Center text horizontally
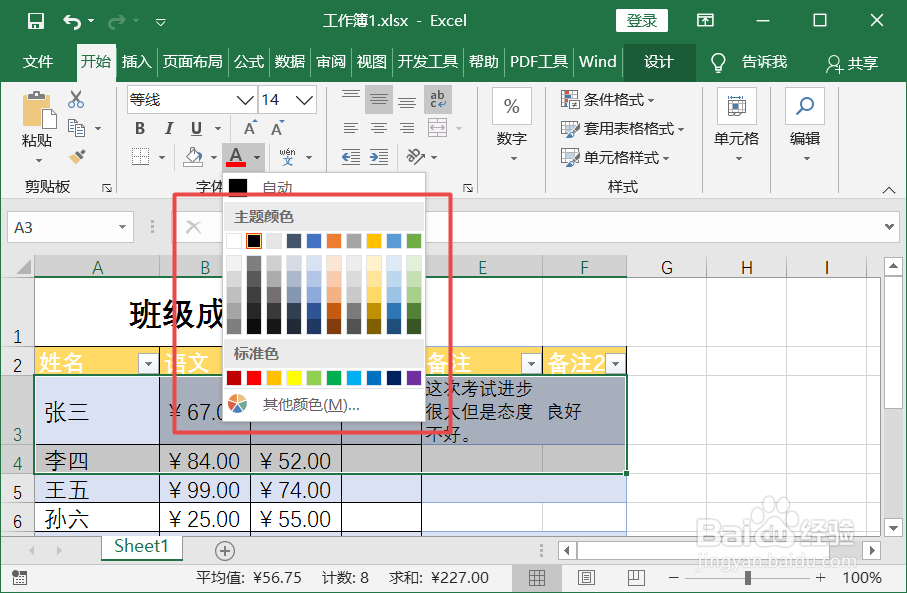Image resolution: width=907 pixels, height=593 pixels. pos(379,128)
